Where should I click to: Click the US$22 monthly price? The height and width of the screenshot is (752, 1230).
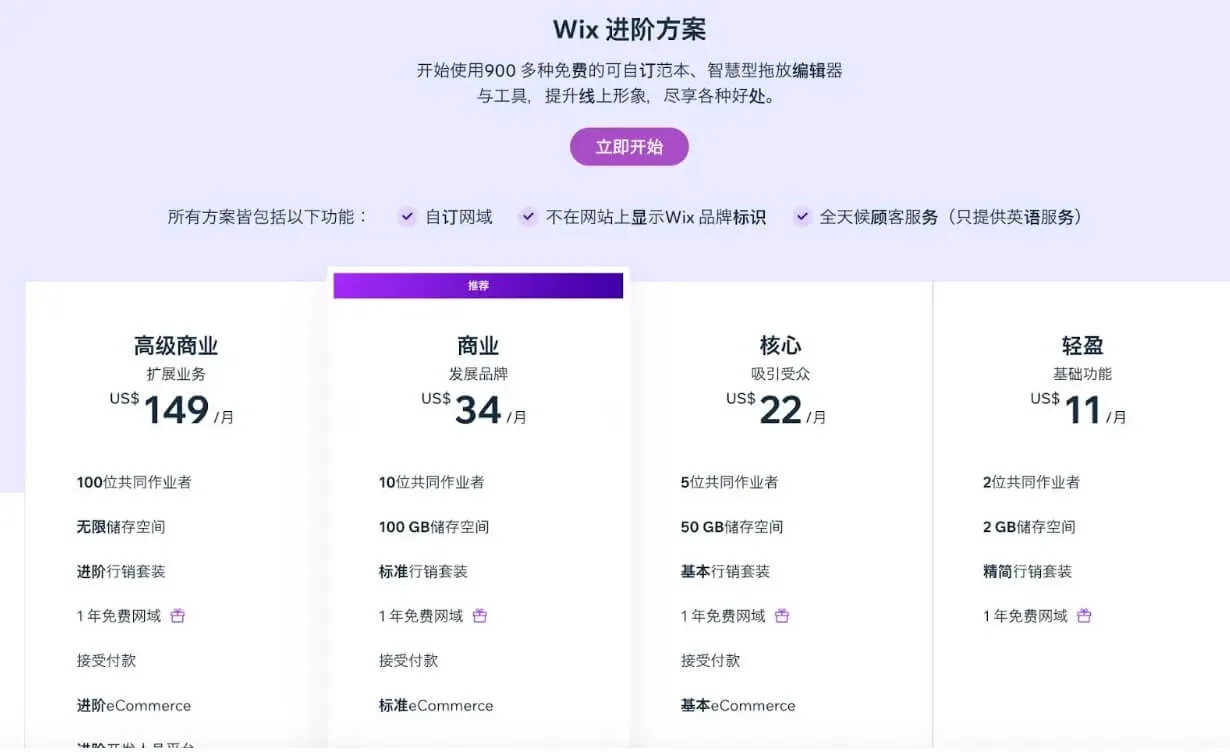[x=776, y=410]
